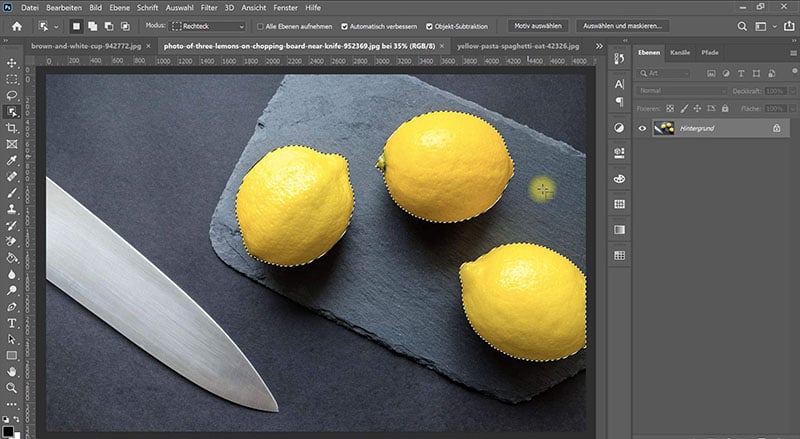Swap foreground and background colors
This screenshot has height=439, width=800.
[x=16, y=419]
